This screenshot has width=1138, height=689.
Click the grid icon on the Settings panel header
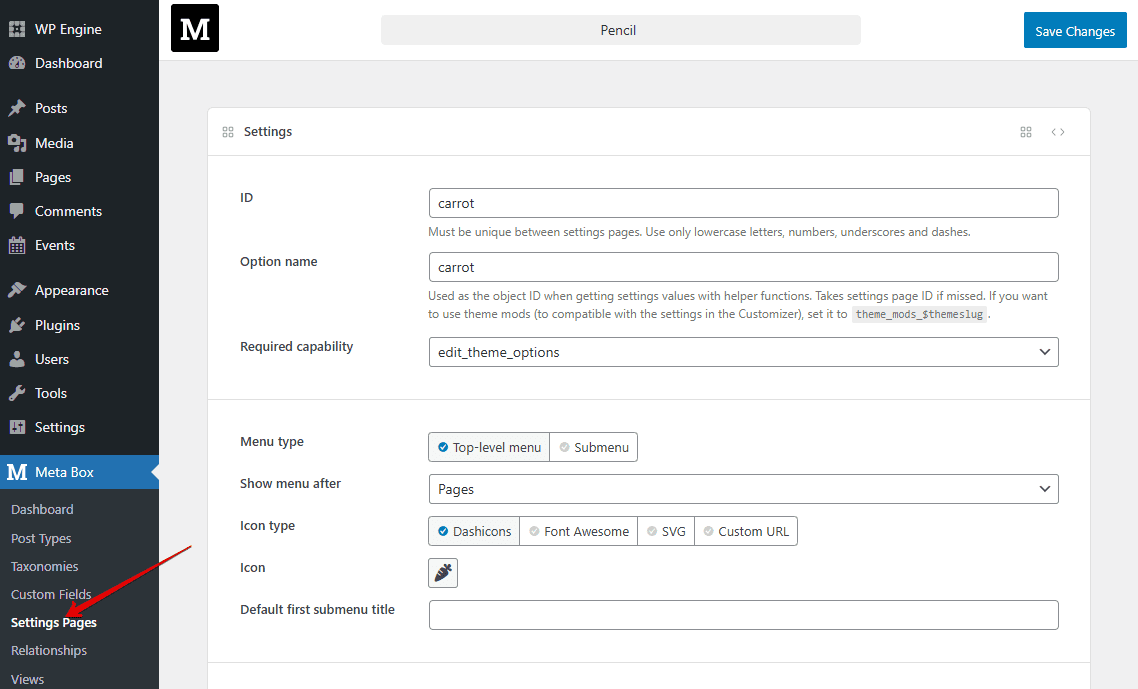tap(1025, 131)
